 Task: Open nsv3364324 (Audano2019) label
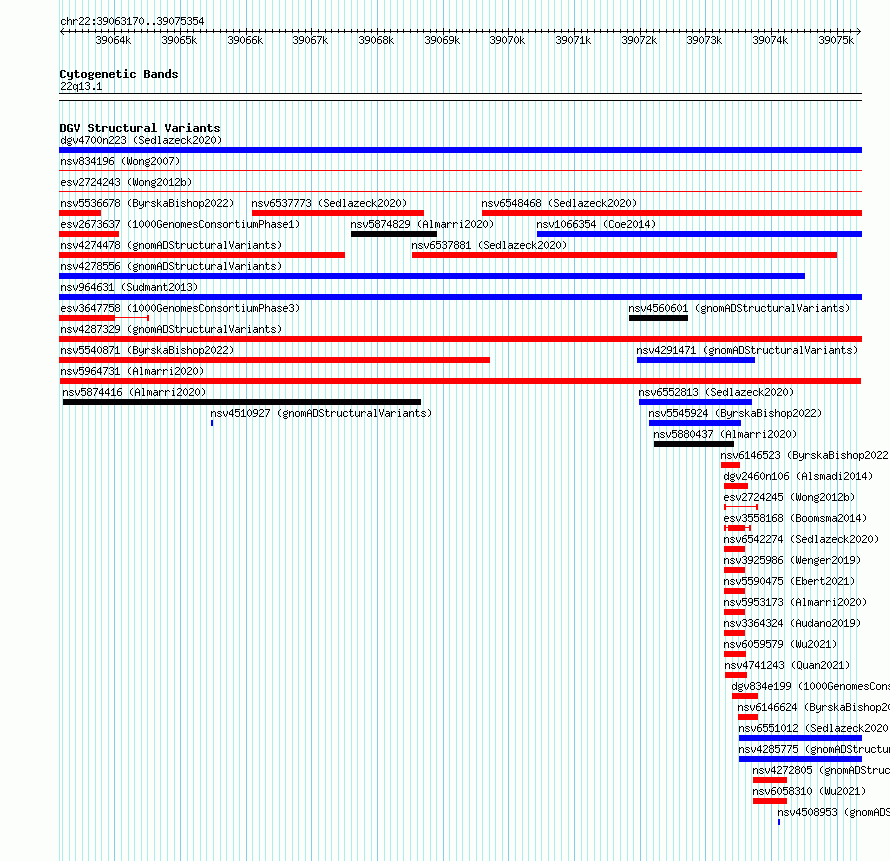tap(792, 623)
